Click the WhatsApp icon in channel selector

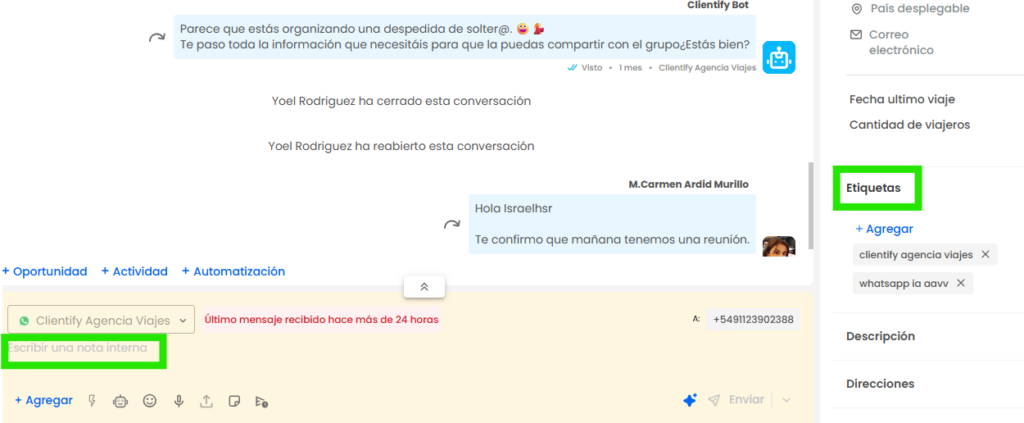[x=24, y=321]
